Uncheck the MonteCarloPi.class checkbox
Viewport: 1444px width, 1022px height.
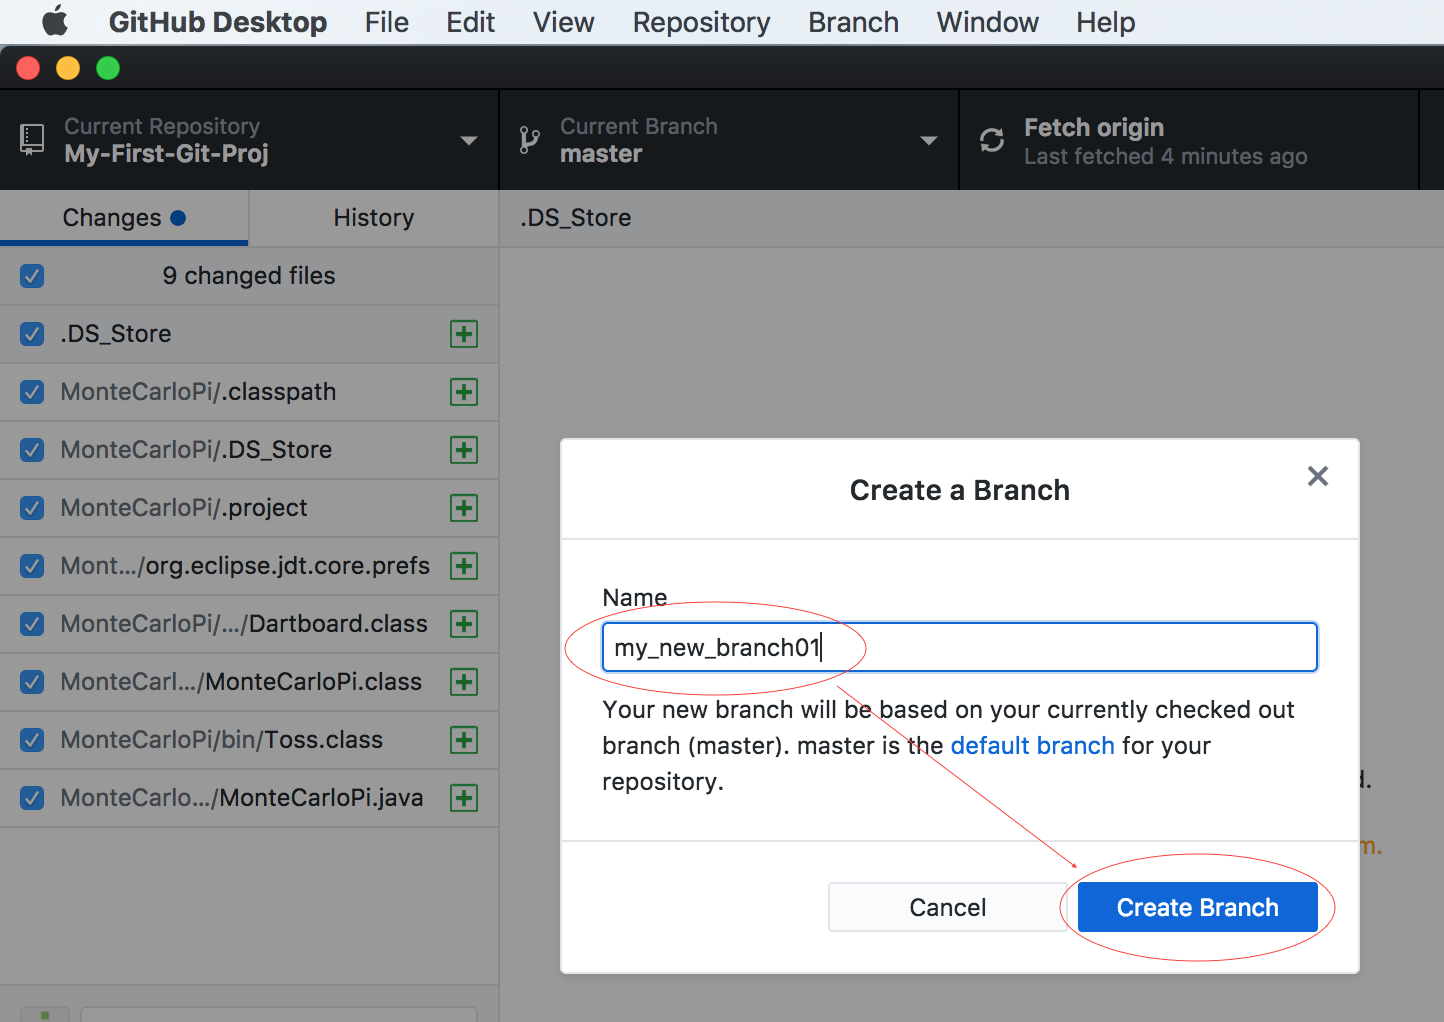32,682
